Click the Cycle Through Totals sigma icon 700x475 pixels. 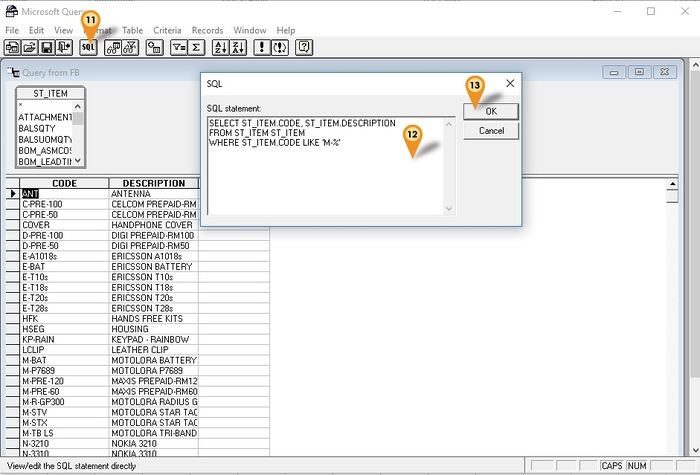196,47
